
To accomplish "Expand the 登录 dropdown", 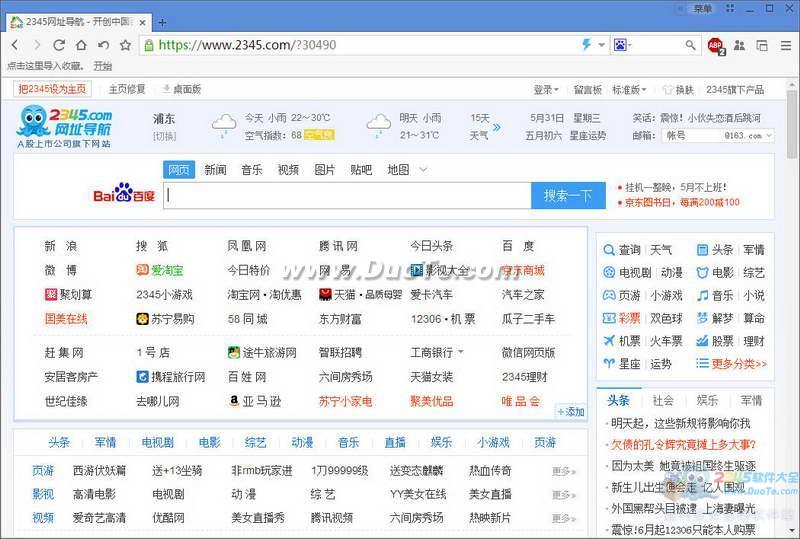I will click(x=546, y=90).
